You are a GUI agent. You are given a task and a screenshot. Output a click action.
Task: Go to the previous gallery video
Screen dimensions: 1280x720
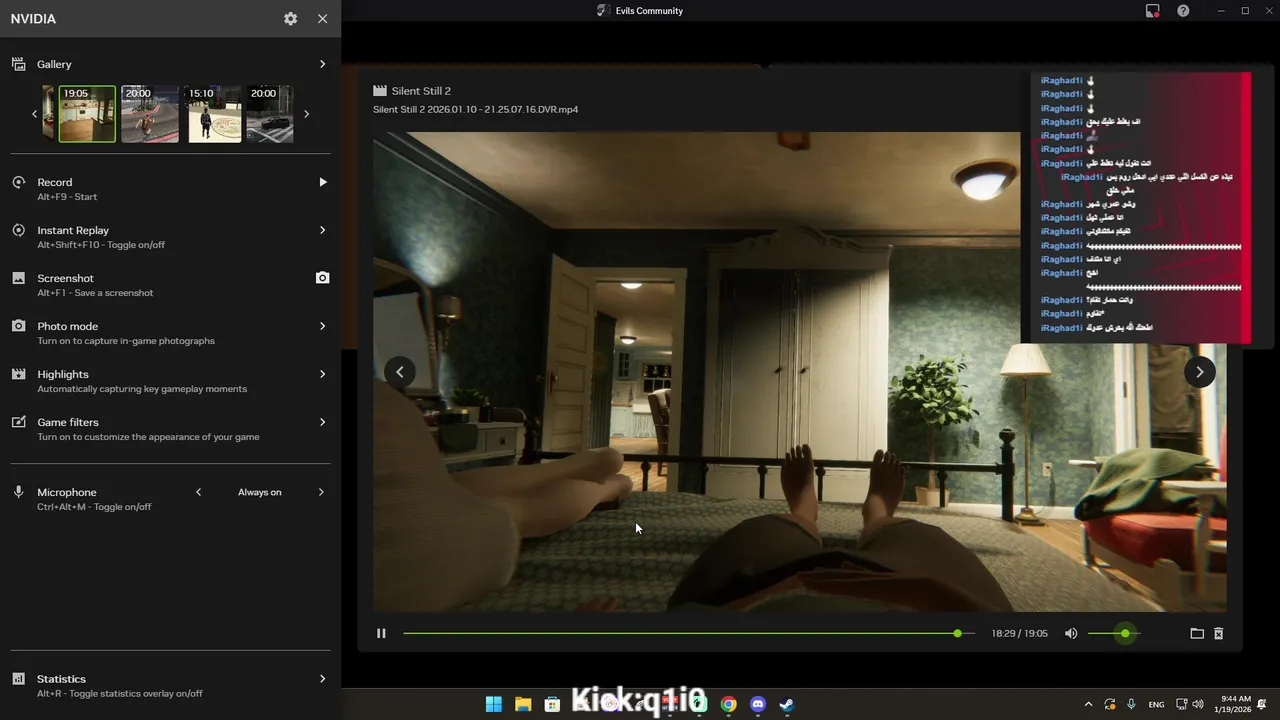click(x=400, y=372)
